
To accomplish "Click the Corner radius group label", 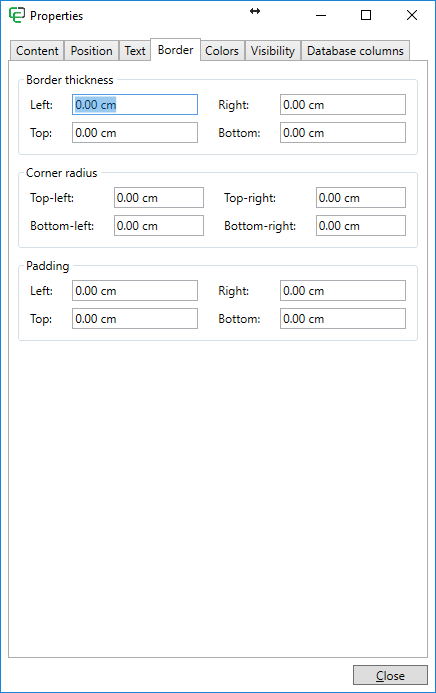I will [61, 173].
